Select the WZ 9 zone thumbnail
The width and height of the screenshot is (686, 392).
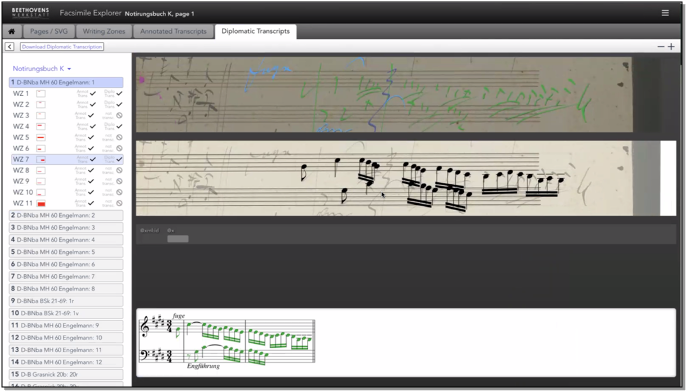(41, 181)
